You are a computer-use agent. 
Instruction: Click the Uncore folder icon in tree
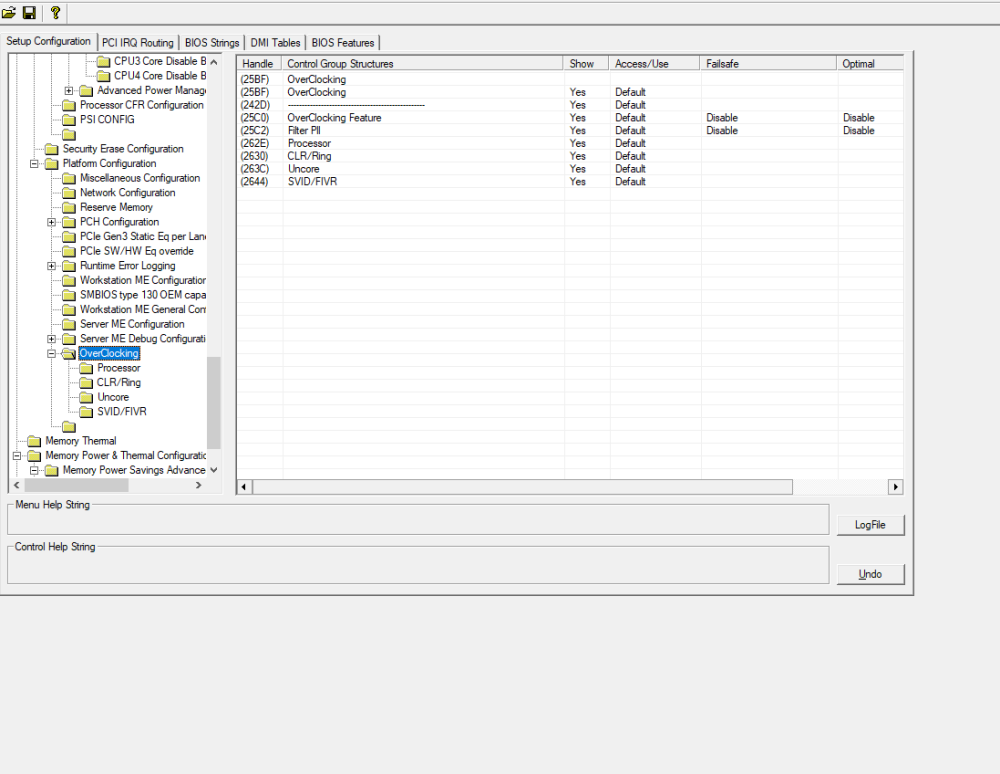86,398
